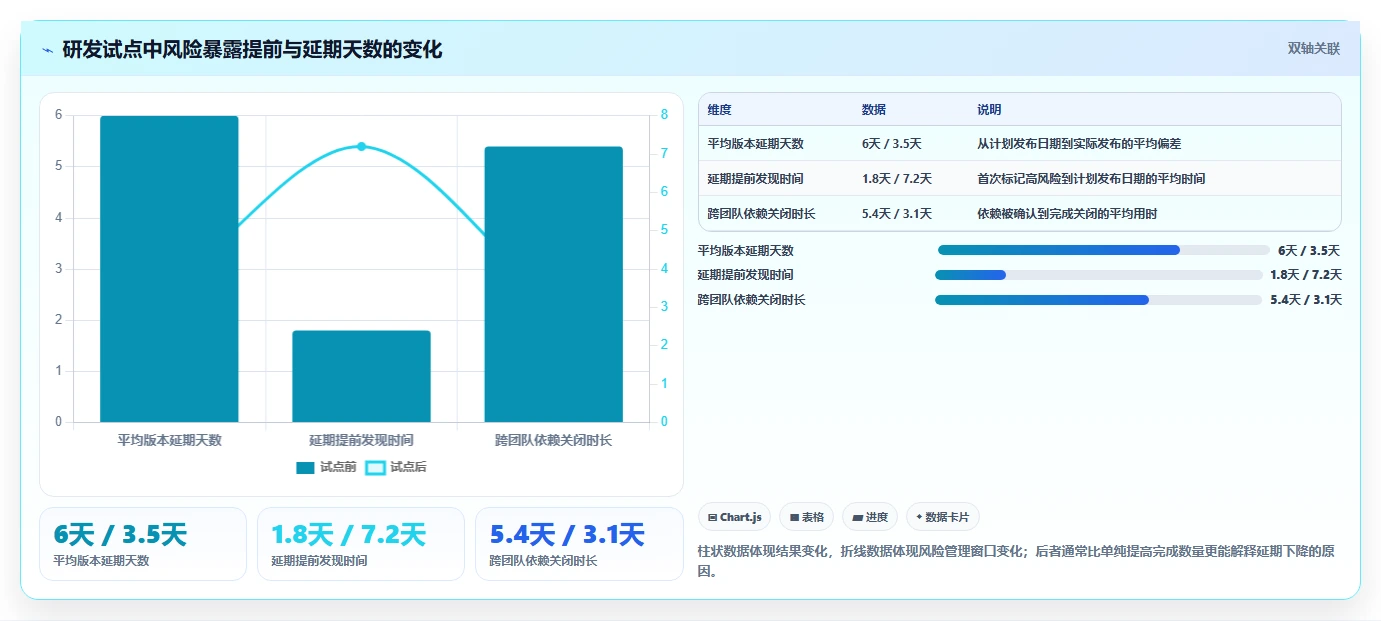The width and height of the screenshot is (1381, 621).
Task: Click the line point at peak of 试点后 curve
Action: click(x=361, y=146)
